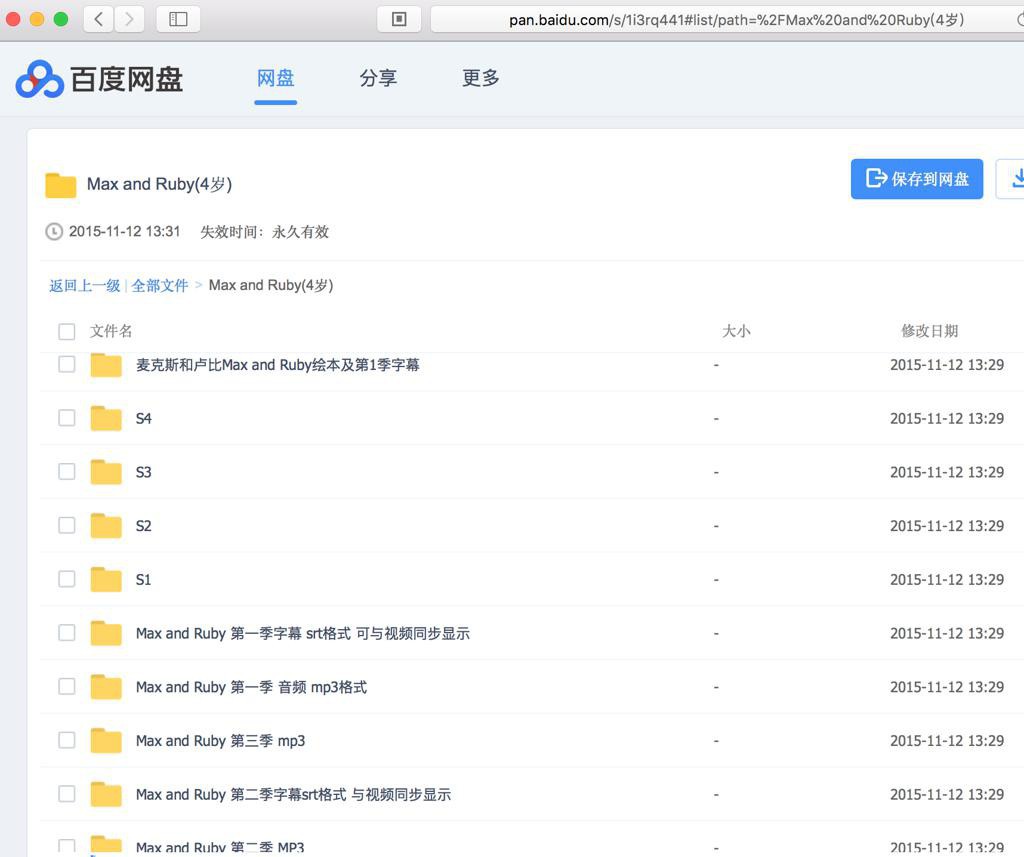Image resolution: width=1024 pixels, height=857 pixels.
Task: Check the box for 麦克斯和卢比 绘本 folder
Action: pyautogui.click(x=67, y=364)
